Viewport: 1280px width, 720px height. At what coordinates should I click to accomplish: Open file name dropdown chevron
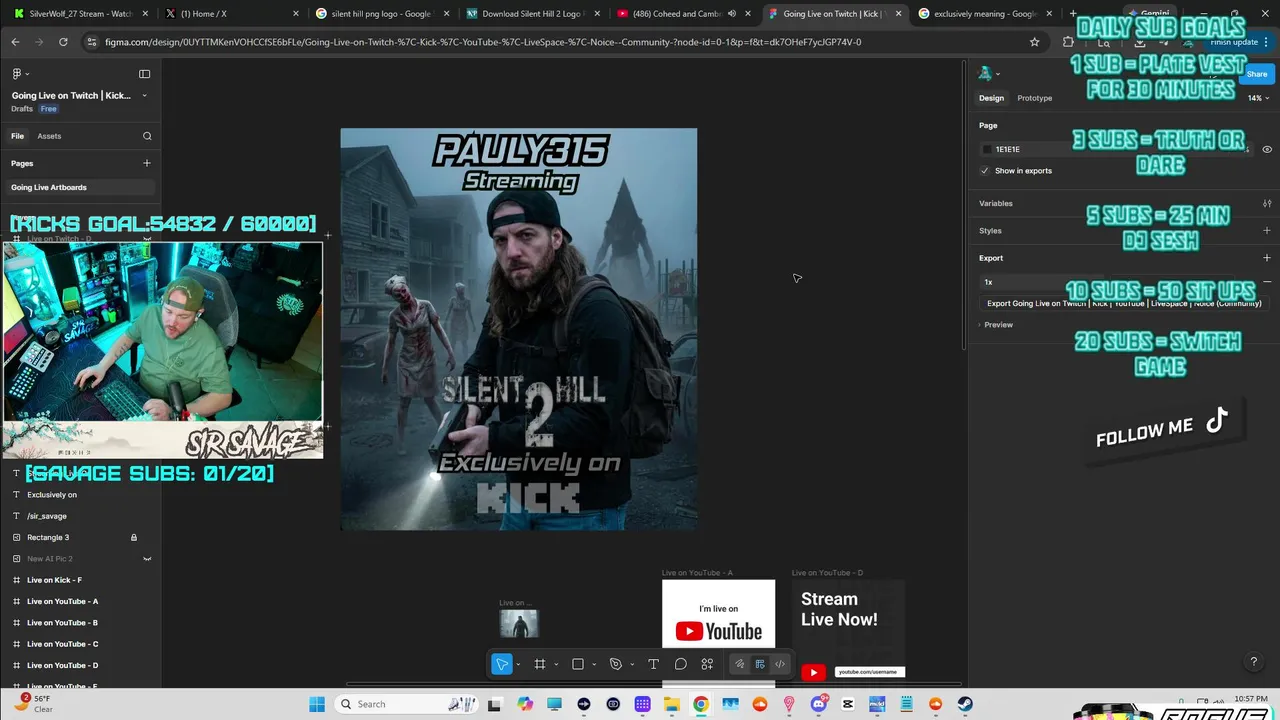point(144,96)
